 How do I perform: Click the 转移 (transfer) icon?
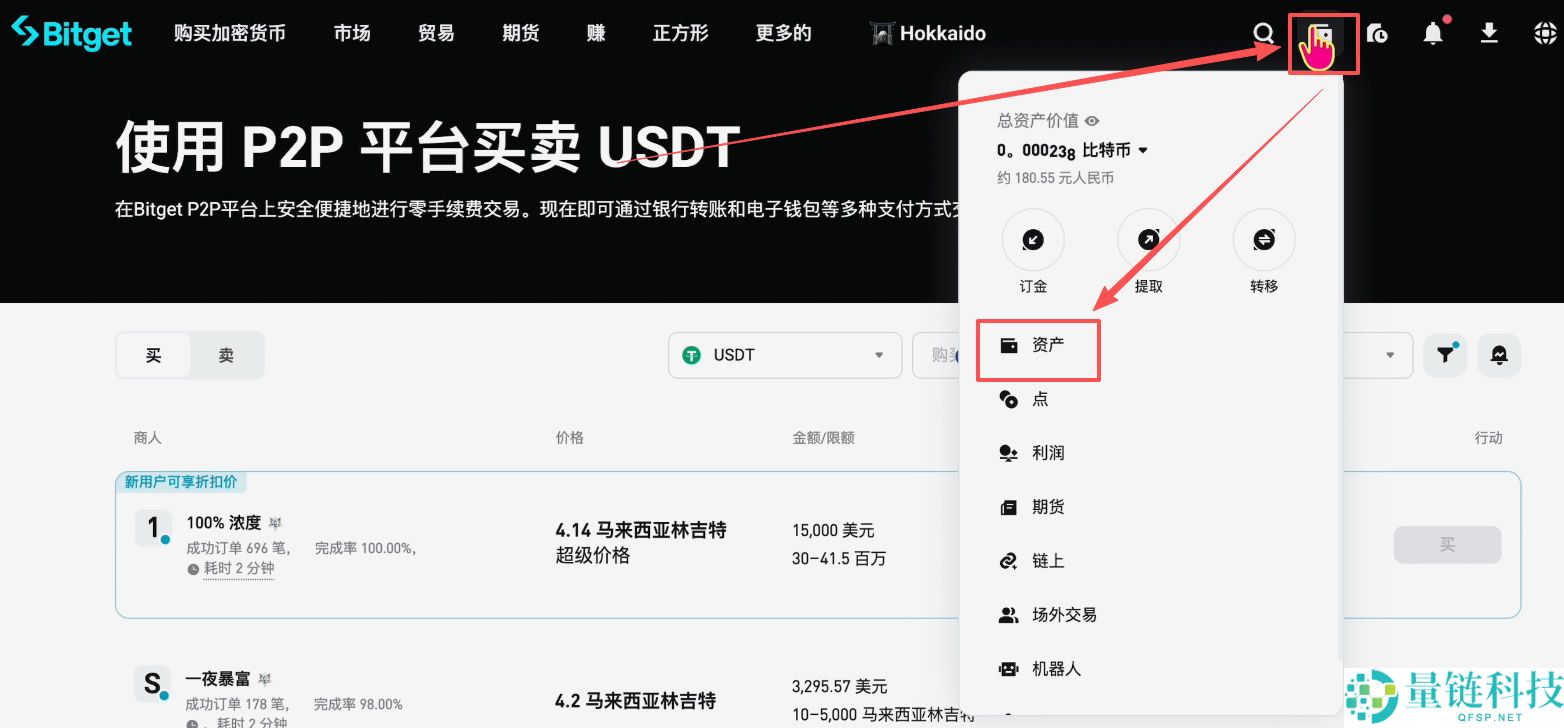(x=1263, y=240)
